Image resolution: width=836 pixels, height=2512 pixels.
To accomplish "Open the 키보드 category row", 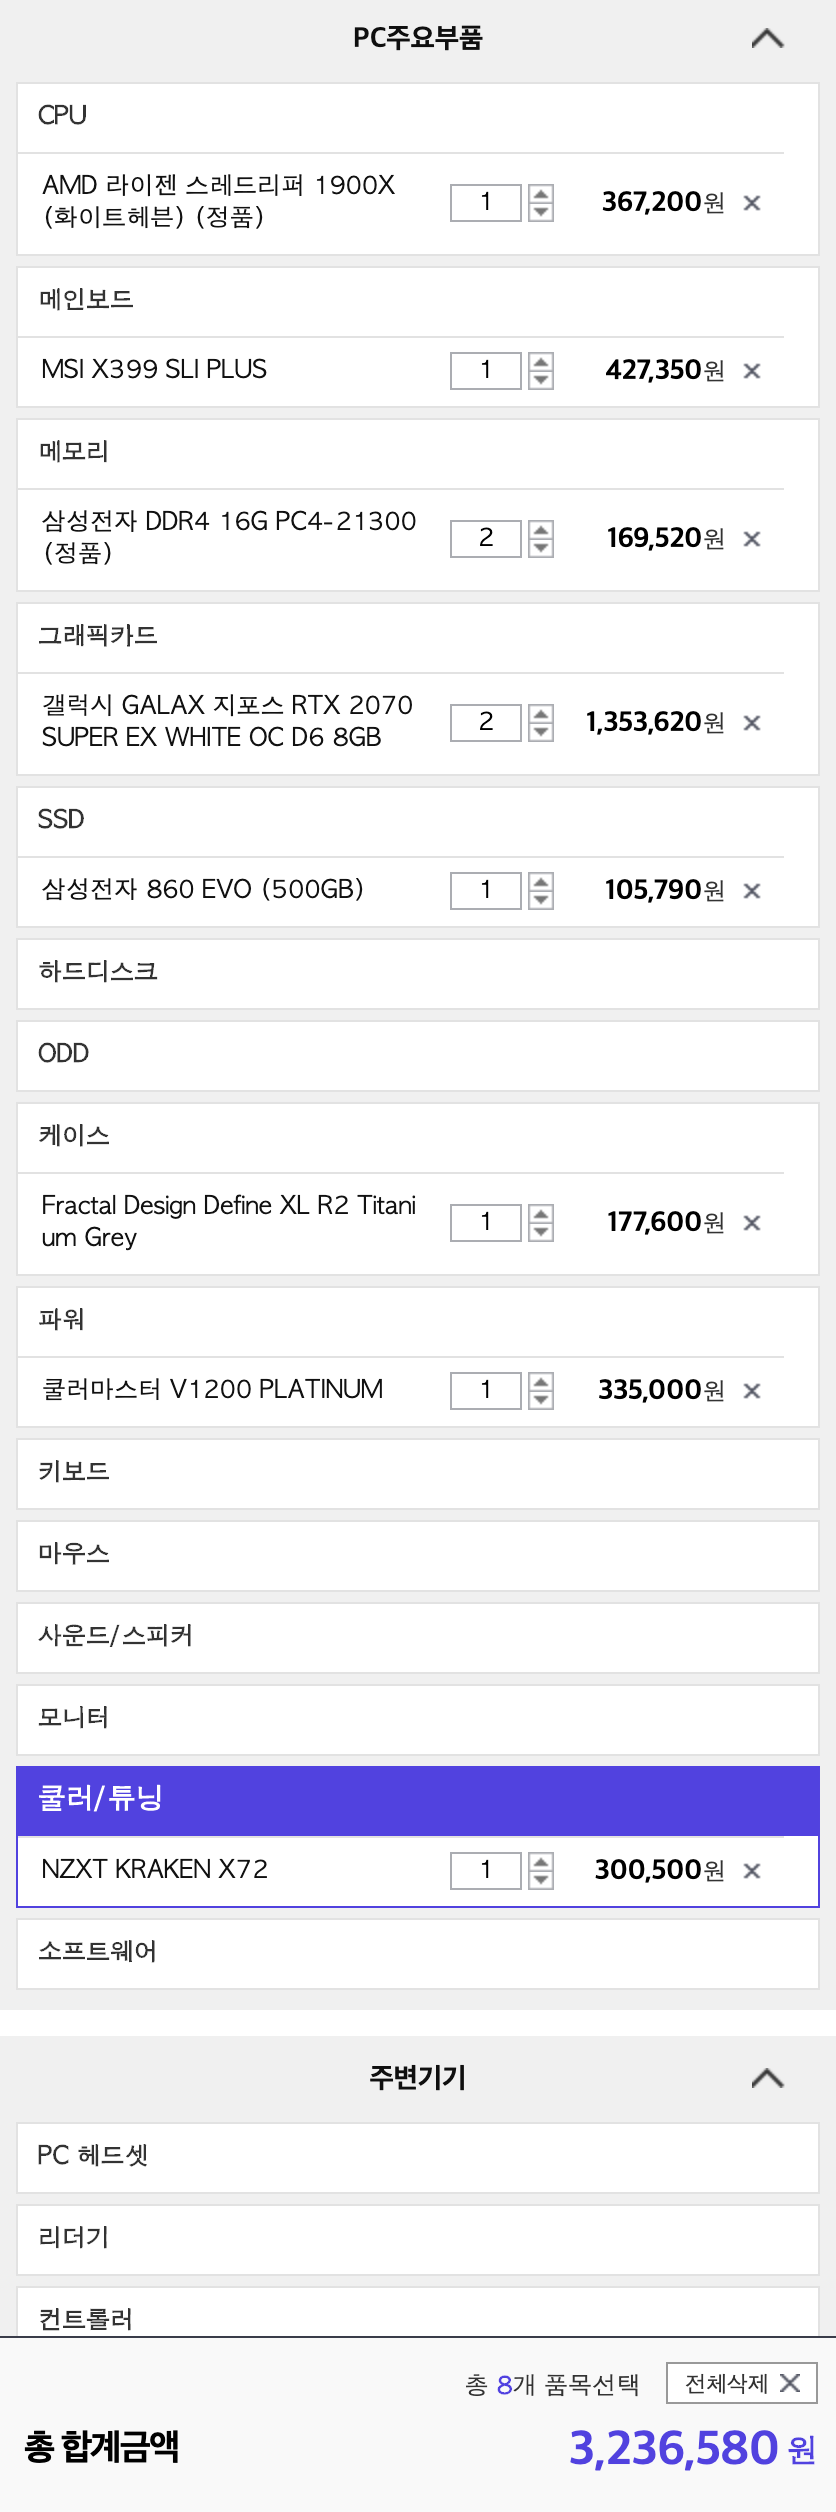I will pos(418,1473).
